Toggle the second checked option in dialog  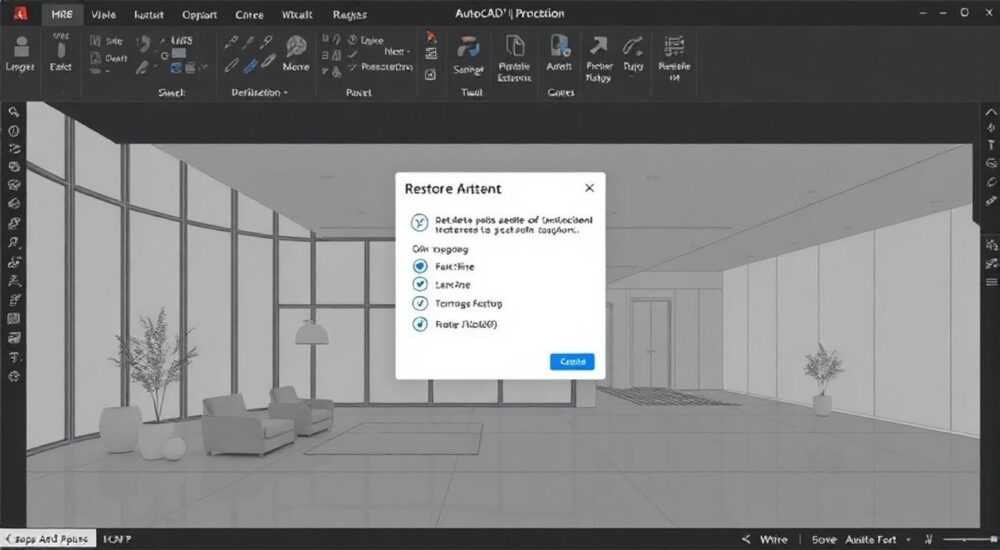420,284
